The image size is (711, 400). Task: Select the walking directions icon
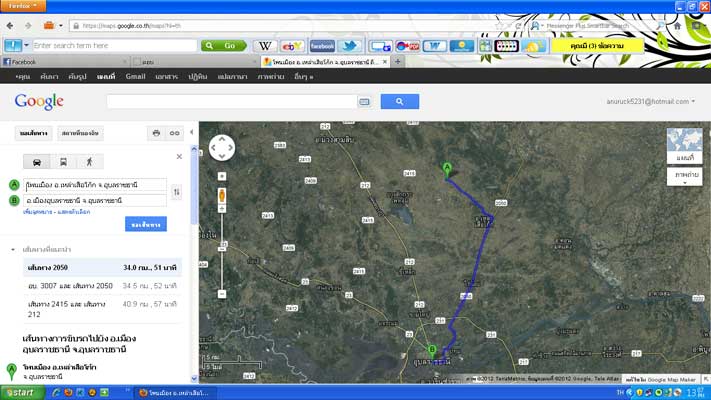pyautogui.click(x=89, y=161)
